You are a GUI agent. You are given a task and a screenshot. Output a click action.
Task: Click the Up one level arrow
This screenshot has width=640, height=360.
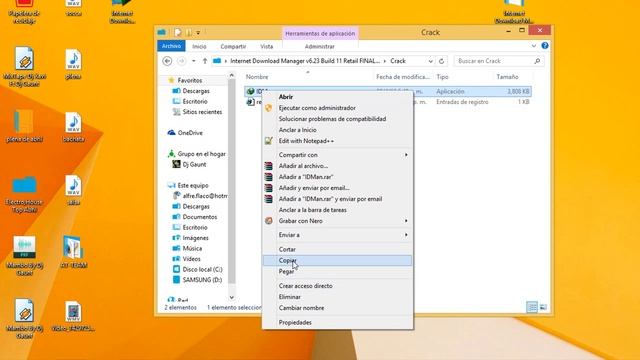[205, 61]
